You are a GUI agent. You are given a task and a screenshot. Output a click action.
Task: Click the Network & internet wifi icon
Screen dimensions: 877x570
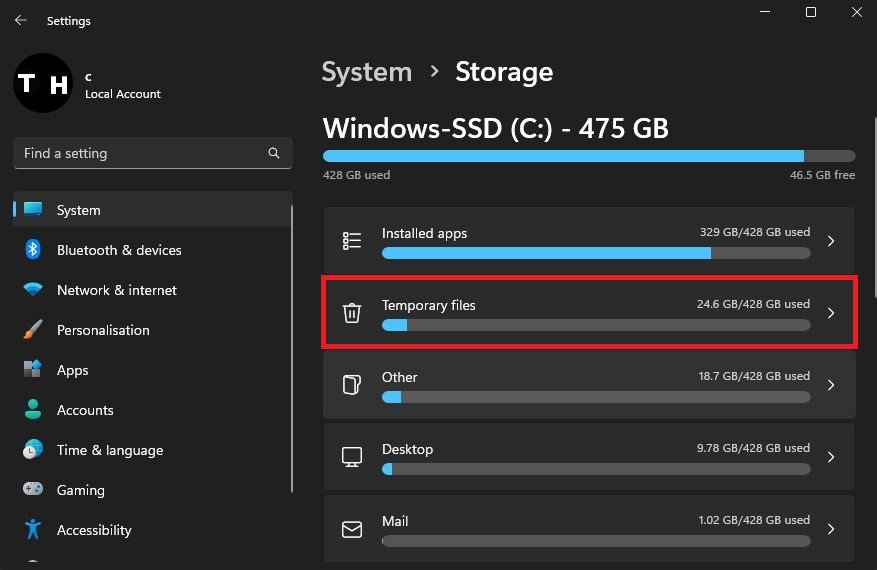coord(33,290)
